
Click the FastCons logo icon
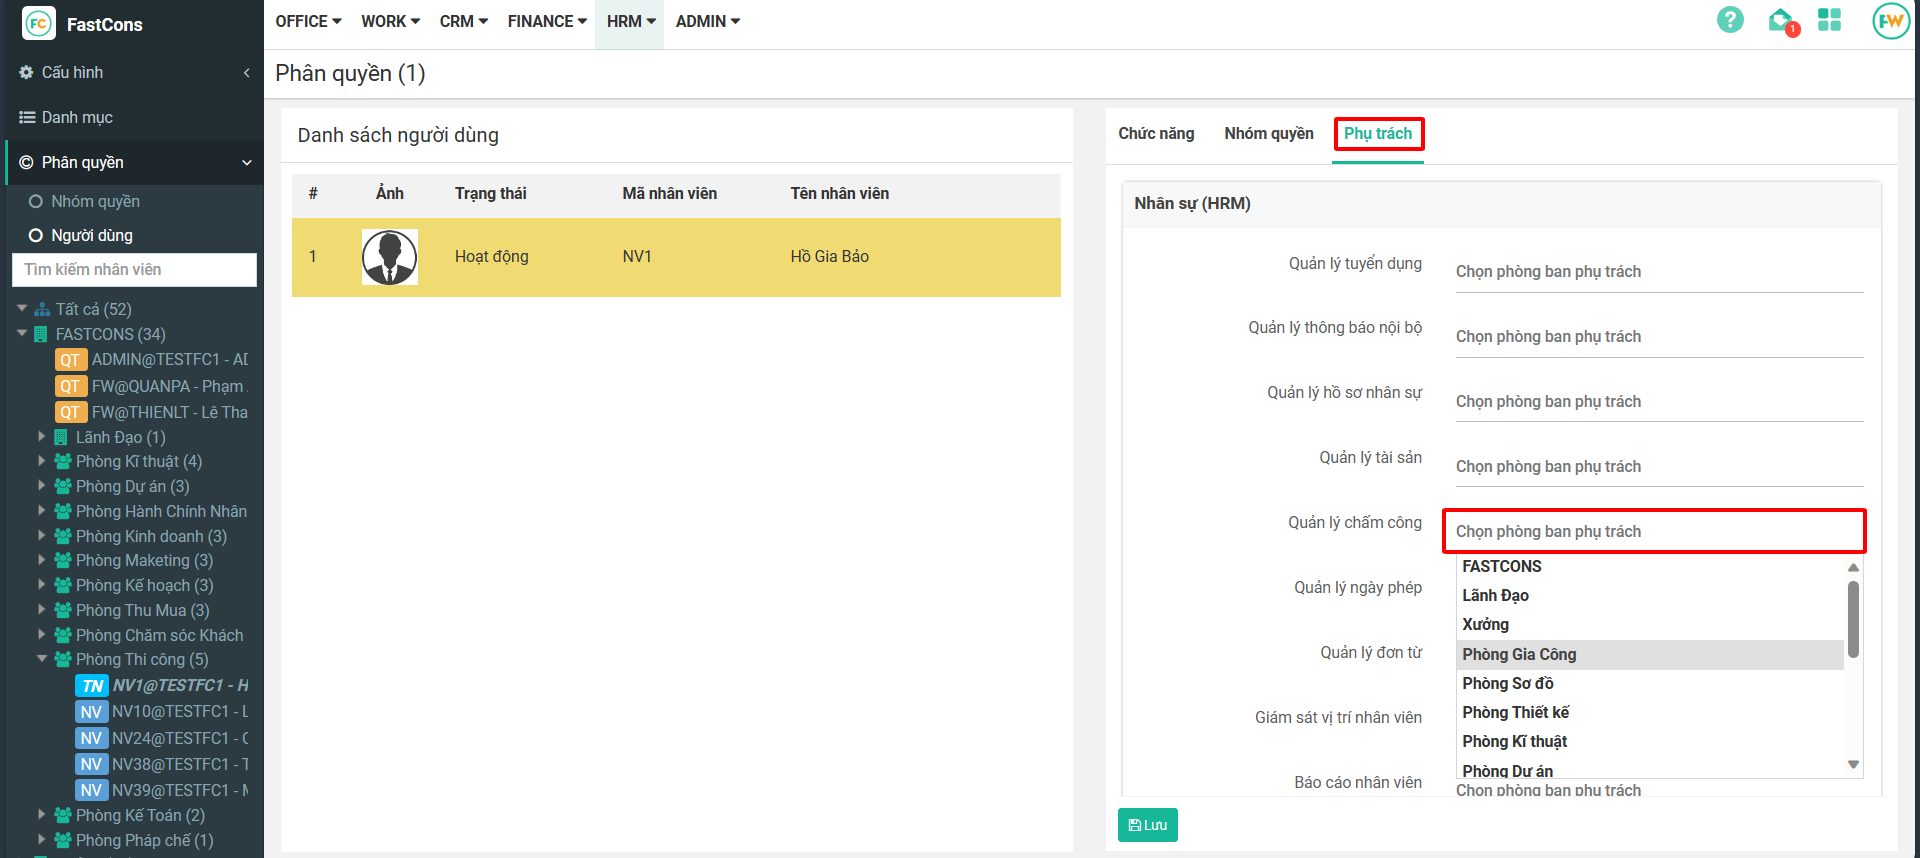click(x=39, y=23)
